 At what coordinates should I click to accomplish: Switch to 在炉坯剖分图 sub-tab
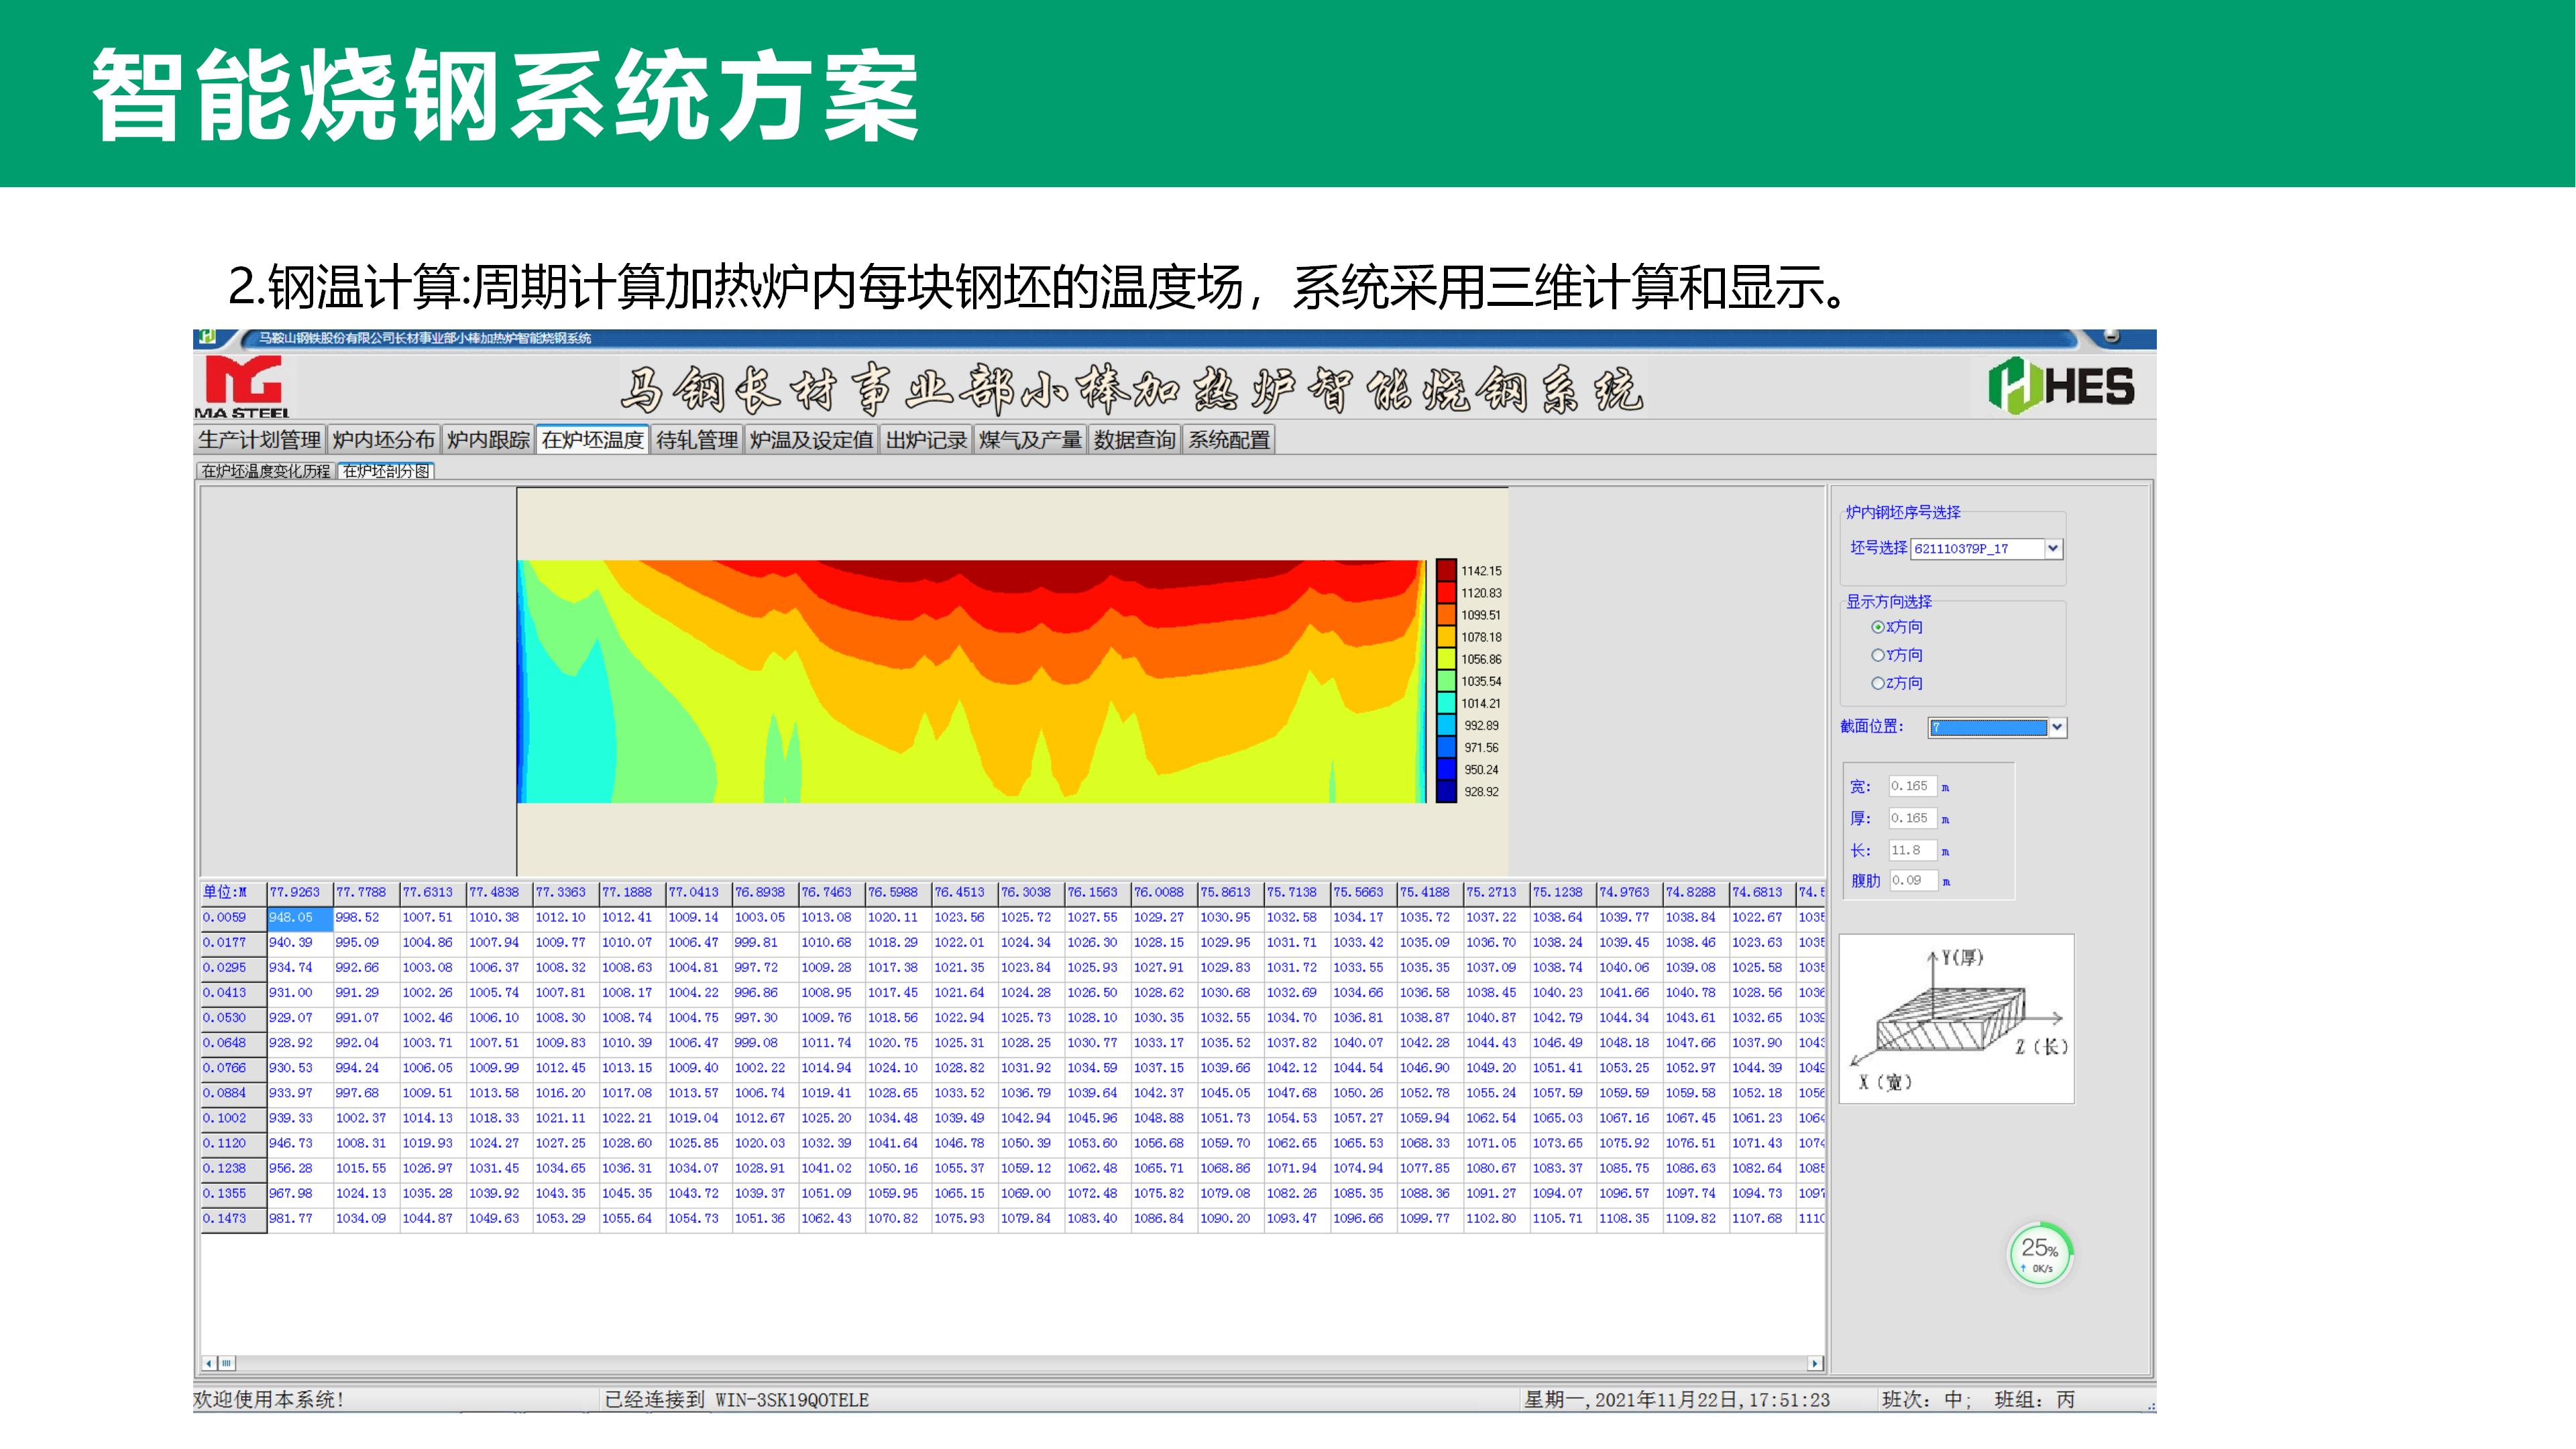click(386, 471)
